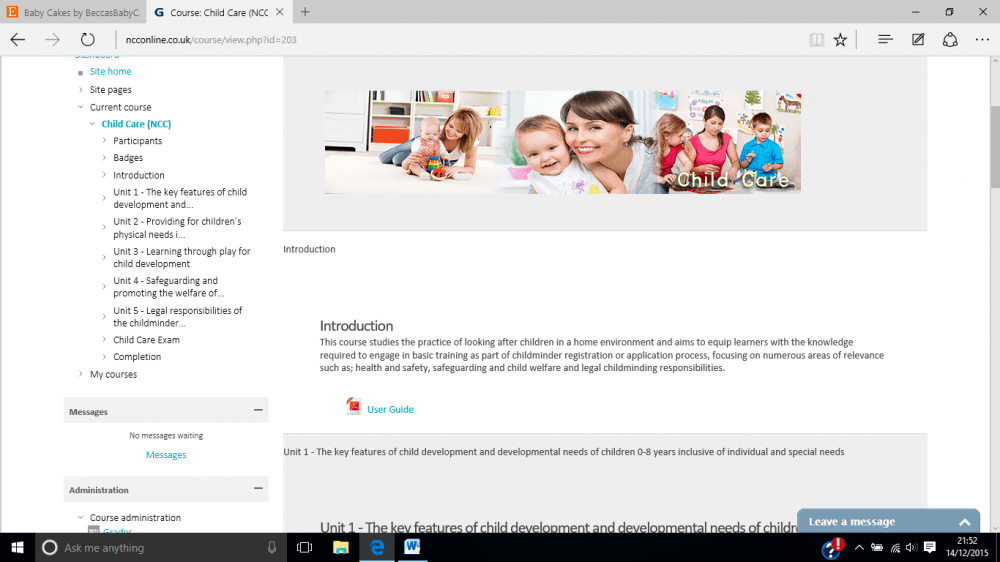
Task: Click the Word icon in taskbar
Action: pos(412,547)
